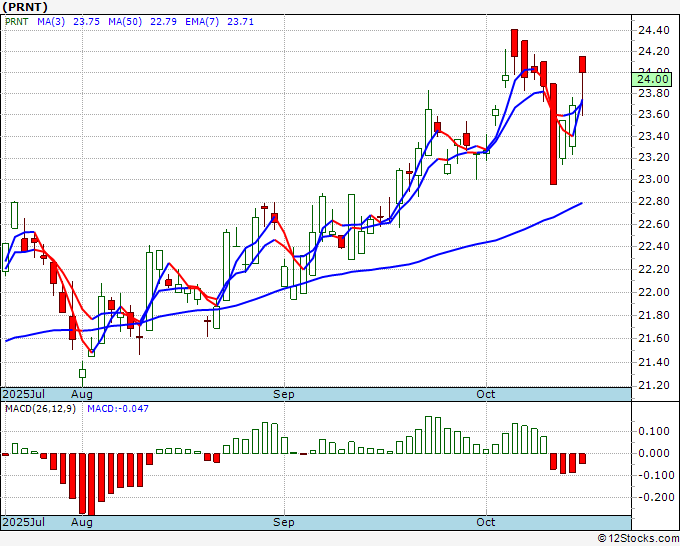Click the EMA(7) value 23.71
The width and height of the screenshot is (680, 546).
[x=240, y=22]
